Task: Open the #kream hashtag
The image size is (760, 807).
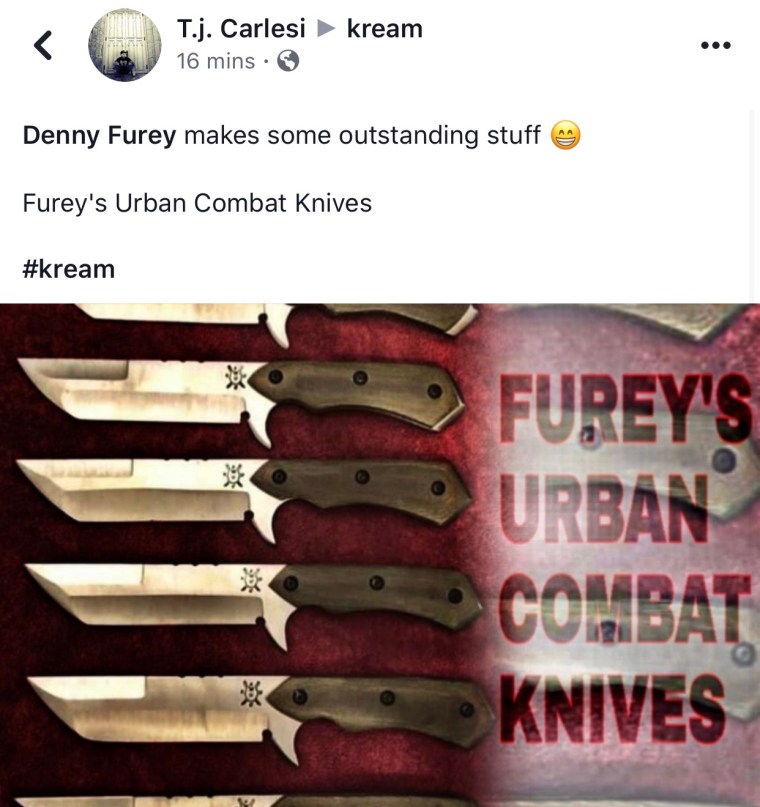Action: (69, 269)
